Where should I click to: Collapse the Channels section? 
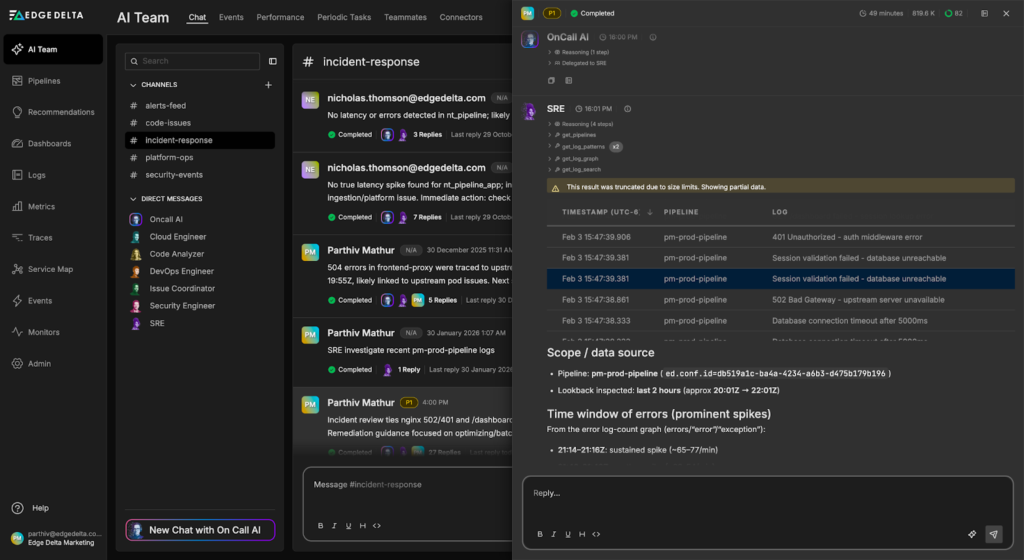click(133, 85)
